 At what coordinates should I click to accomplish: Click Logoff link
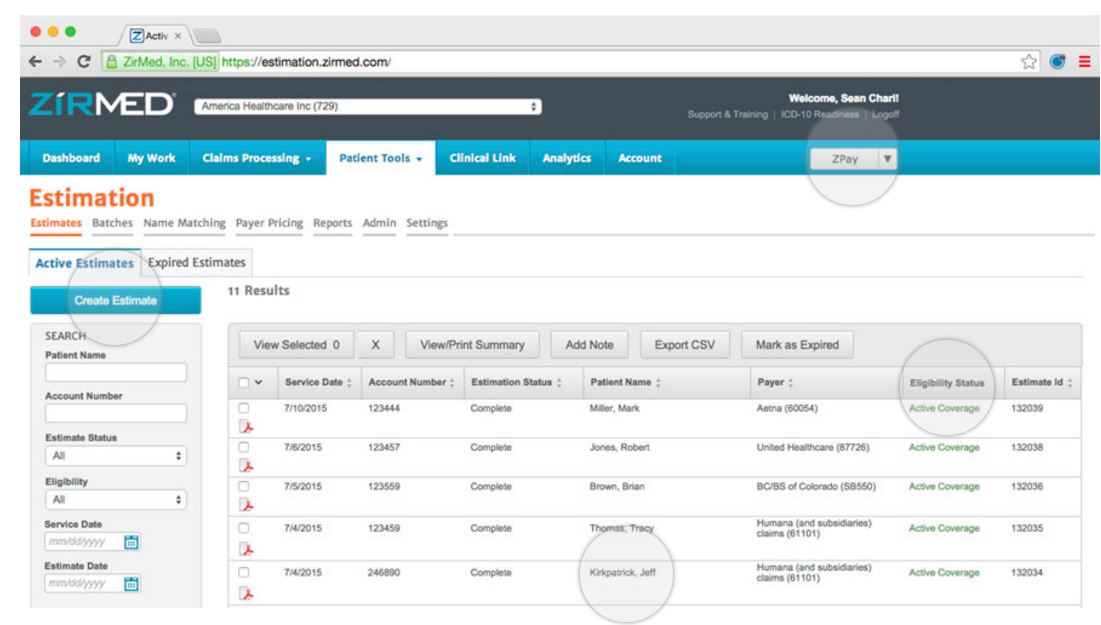pos(885,114)
